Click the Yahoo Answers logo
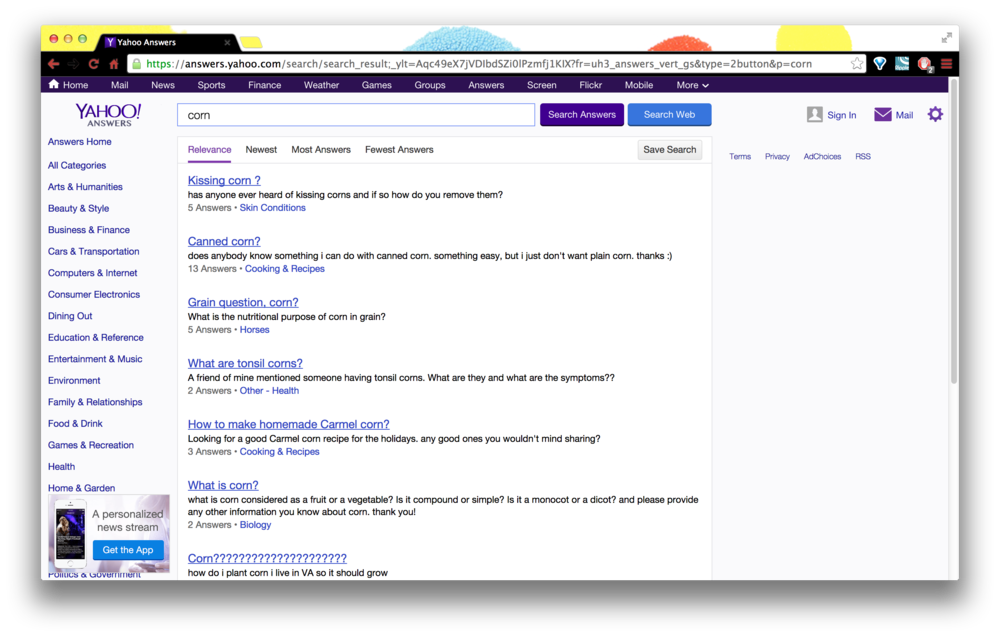1000x637 pixels. pyautogui.click(x=108, y=115)
